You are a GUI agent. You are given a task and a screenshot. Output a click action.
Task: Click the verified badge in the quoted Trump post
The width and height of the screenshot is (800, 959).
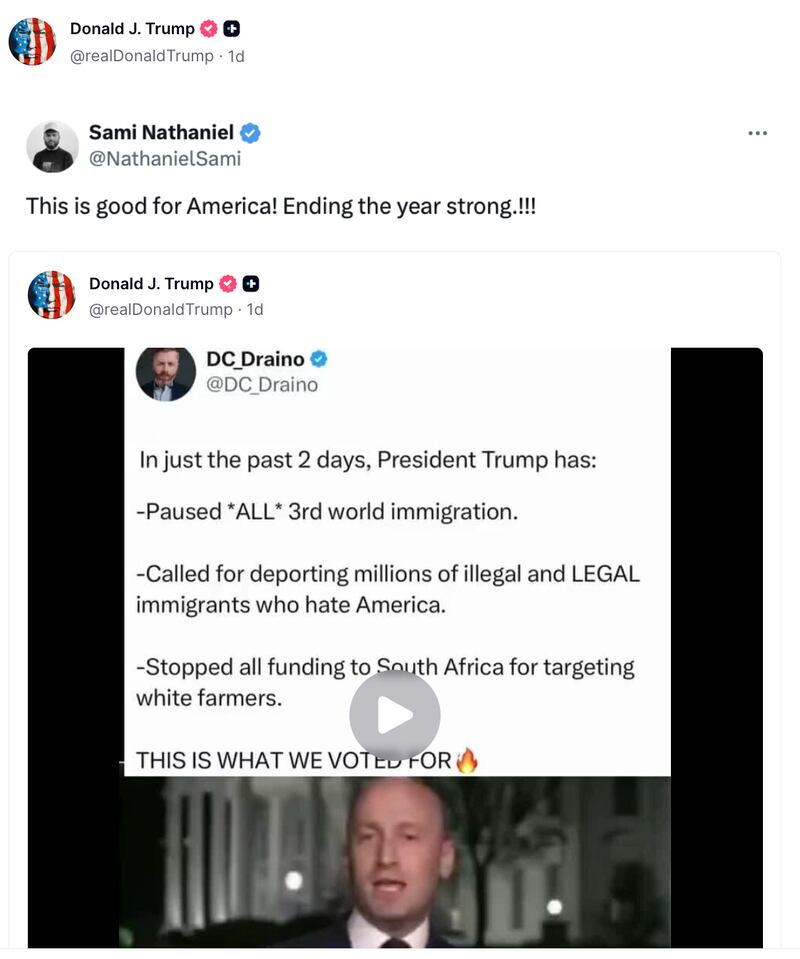pyautogui.click(x=226, y=283)
